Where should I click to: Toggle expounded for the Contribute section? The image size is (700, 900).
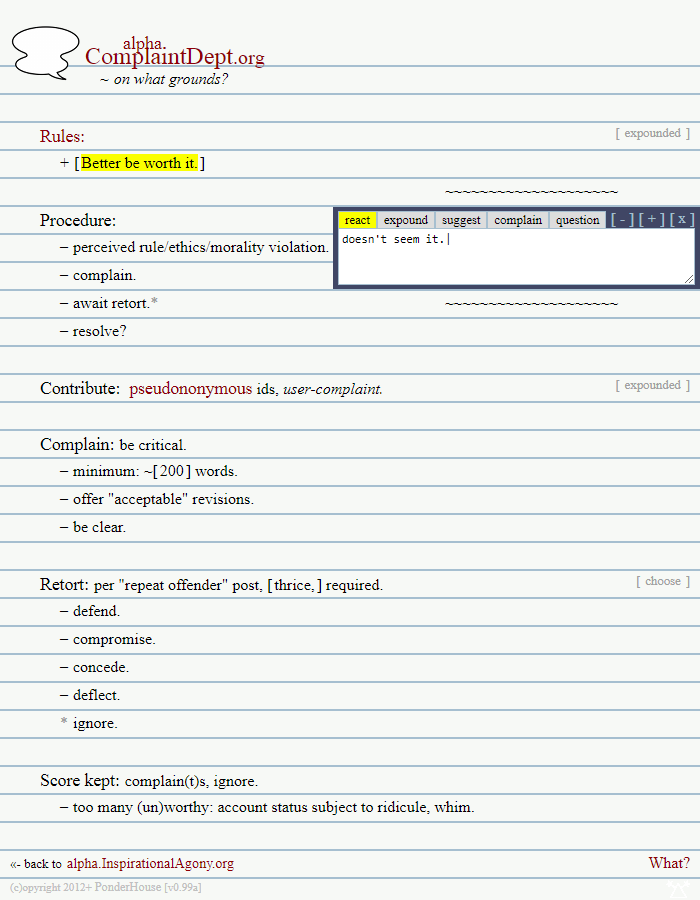click(652, 385)
